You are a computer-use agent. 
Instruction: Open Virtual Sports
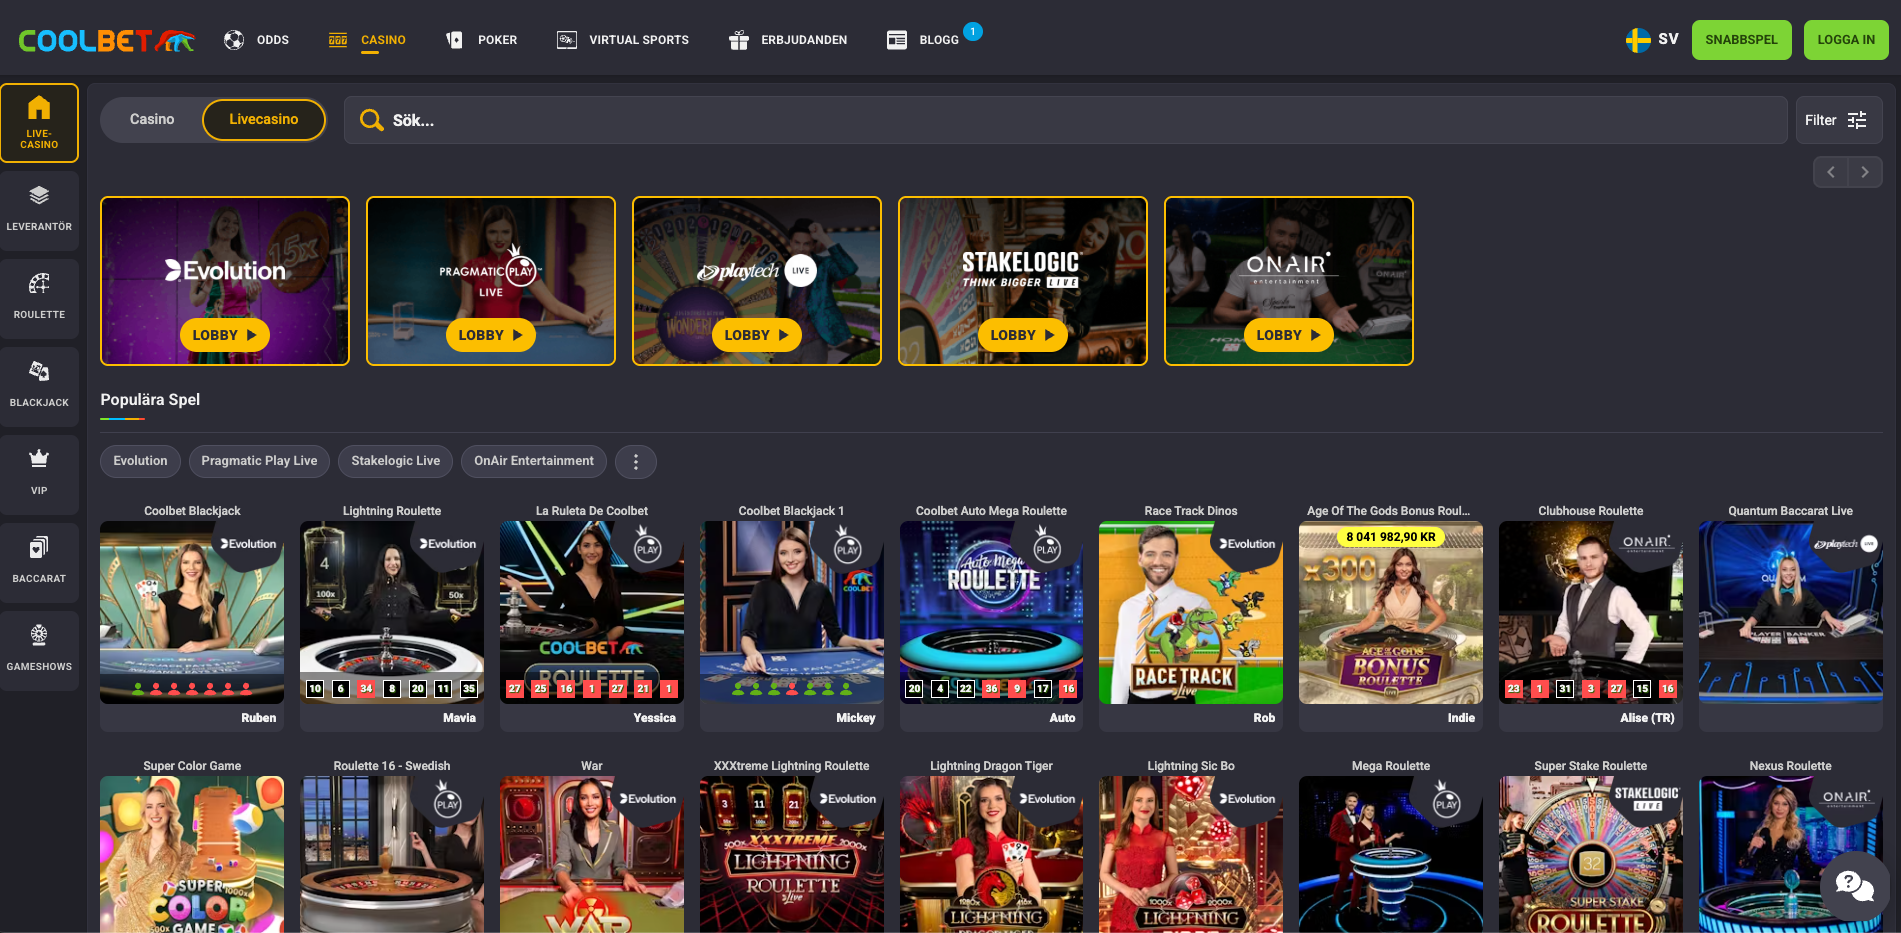point(622,40)
